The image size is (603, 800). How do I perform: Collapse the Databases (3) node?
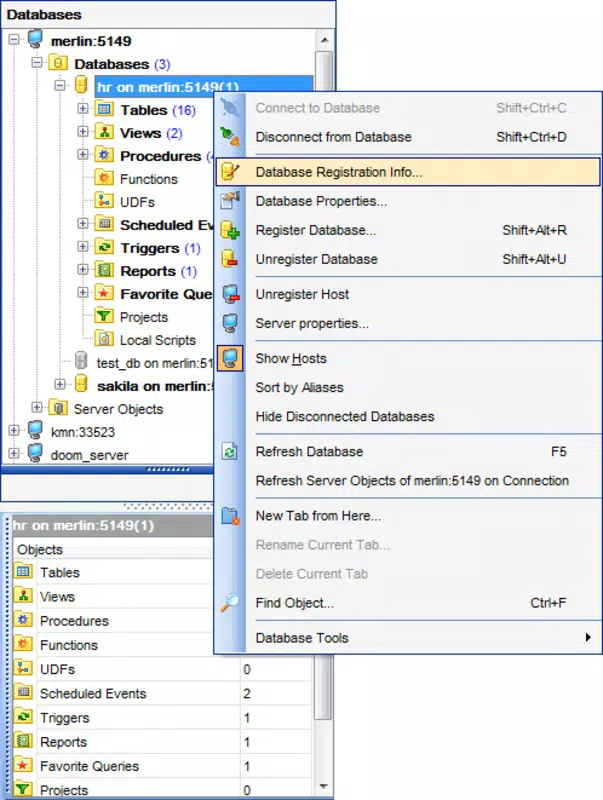tap(37, 63)
